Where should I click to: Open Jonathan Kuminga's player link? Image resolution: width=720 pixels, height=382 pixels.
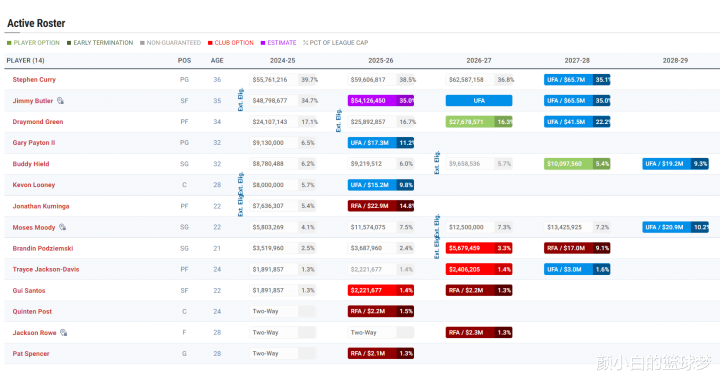coord(41,206)
